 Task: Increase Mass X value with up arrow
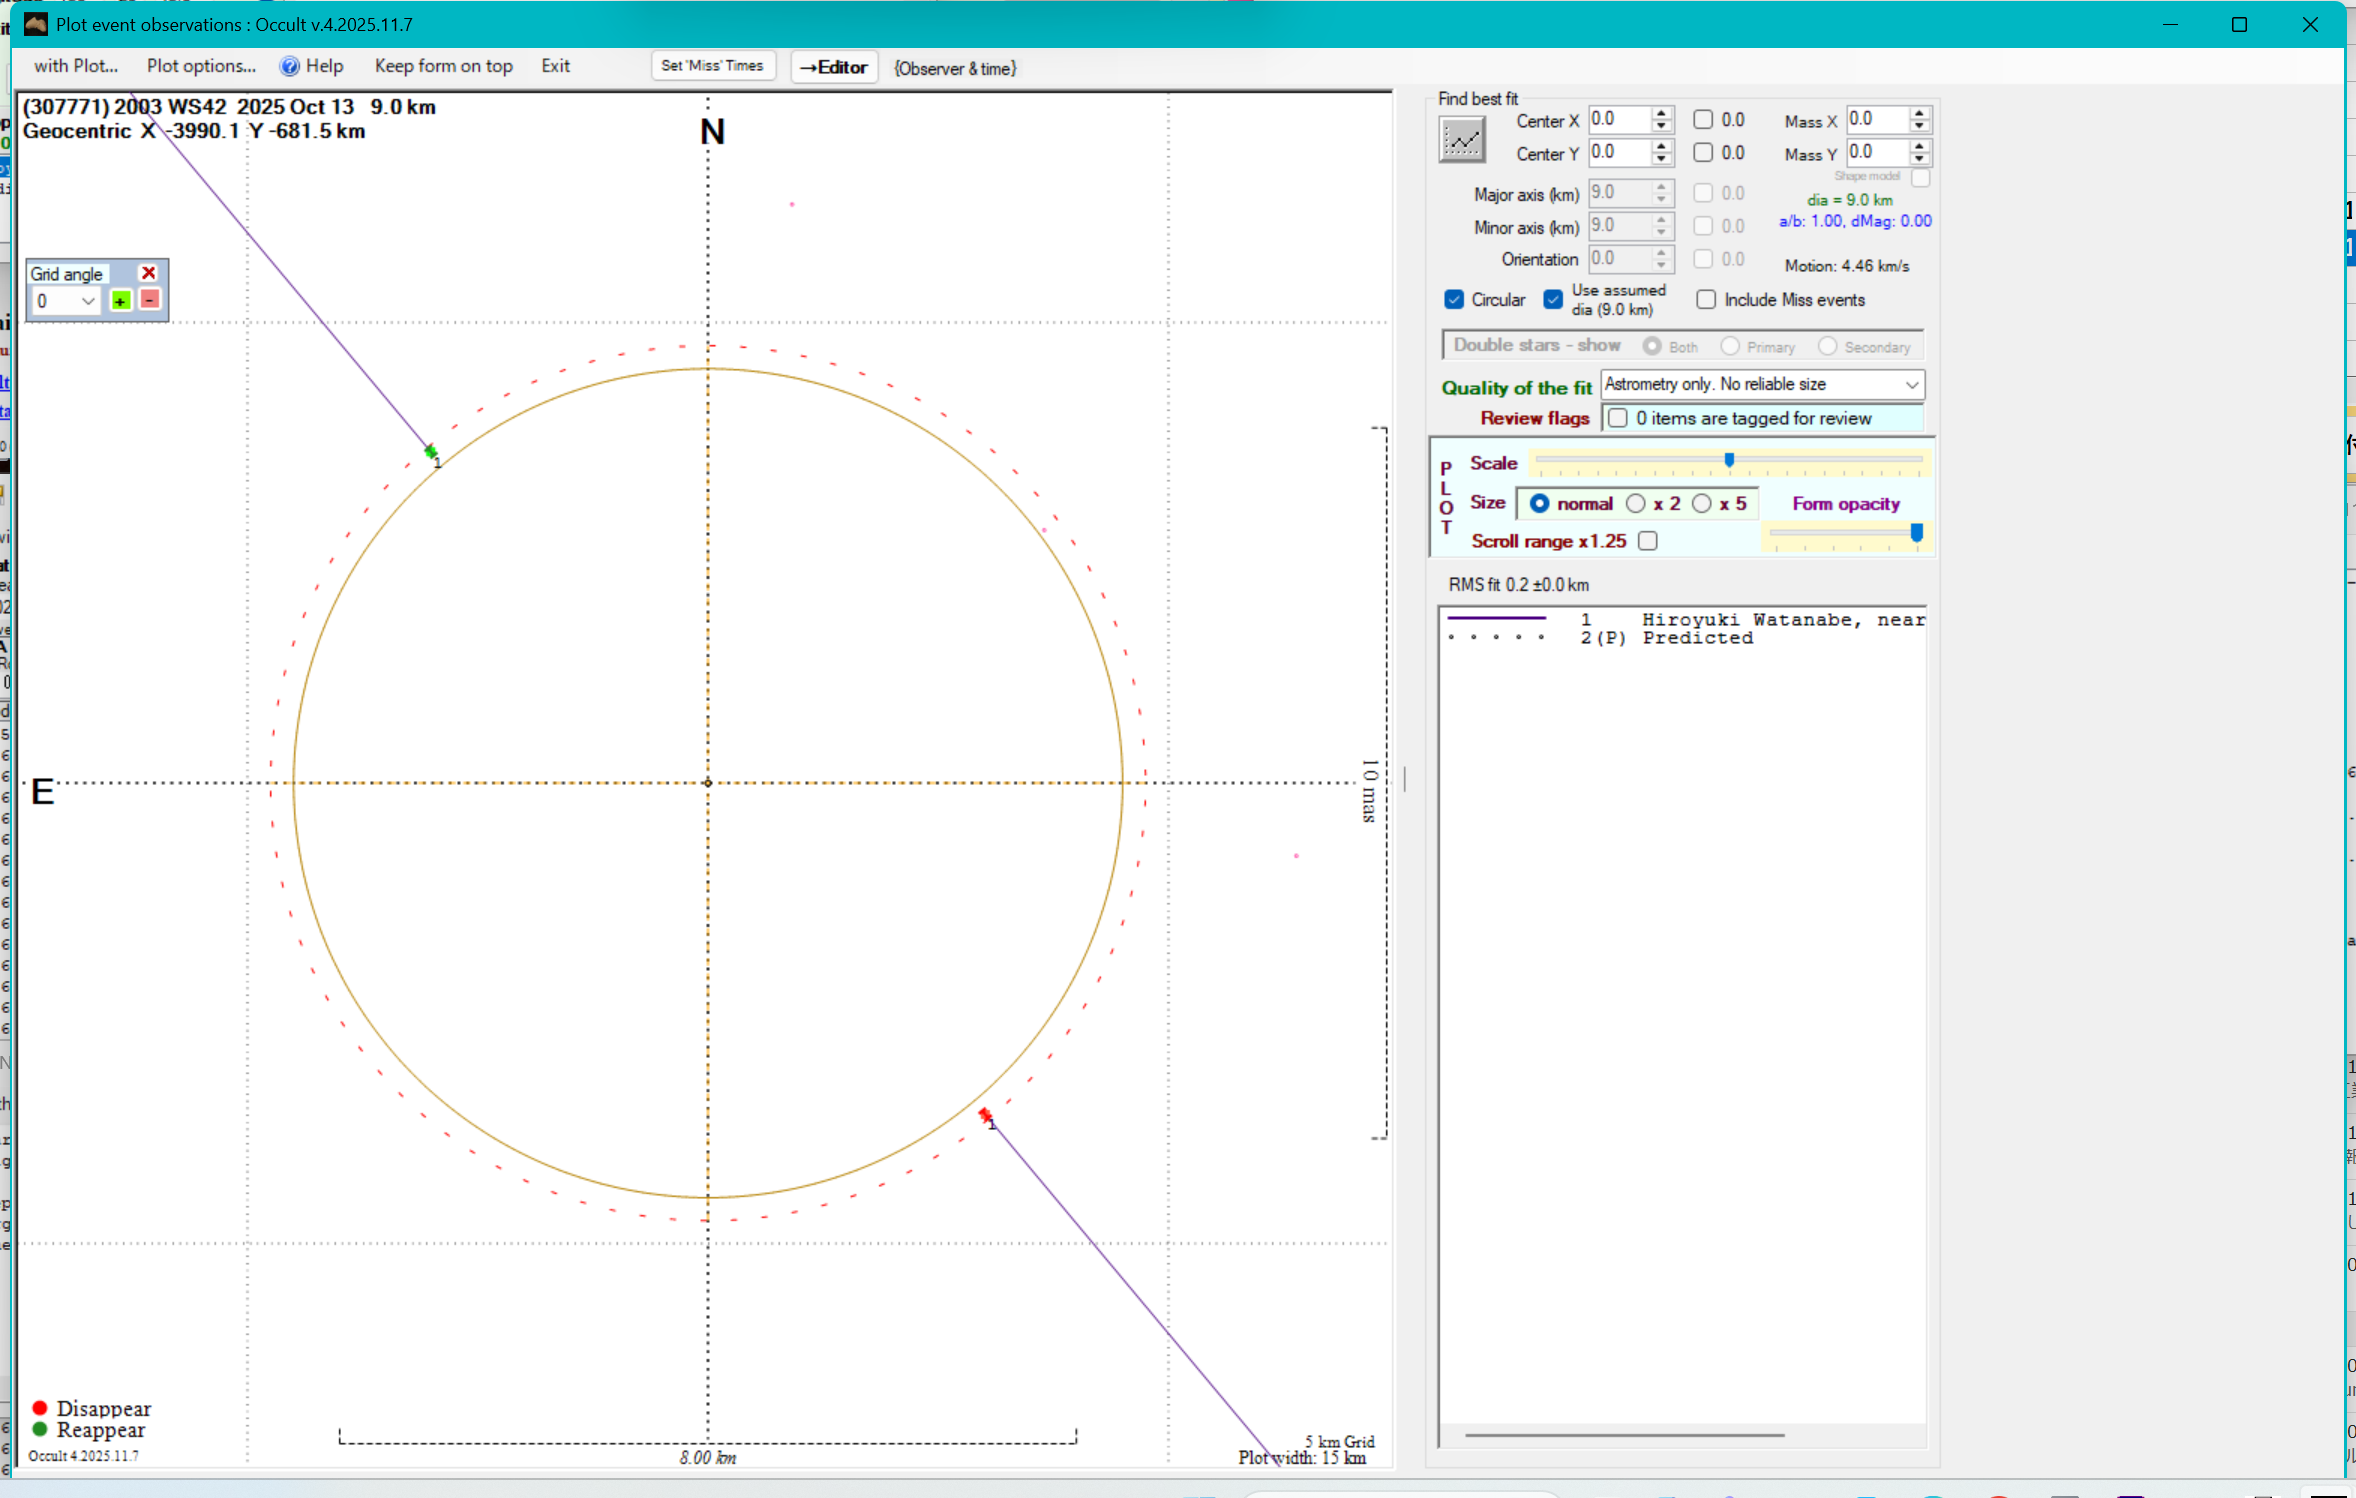(1919, 113)
